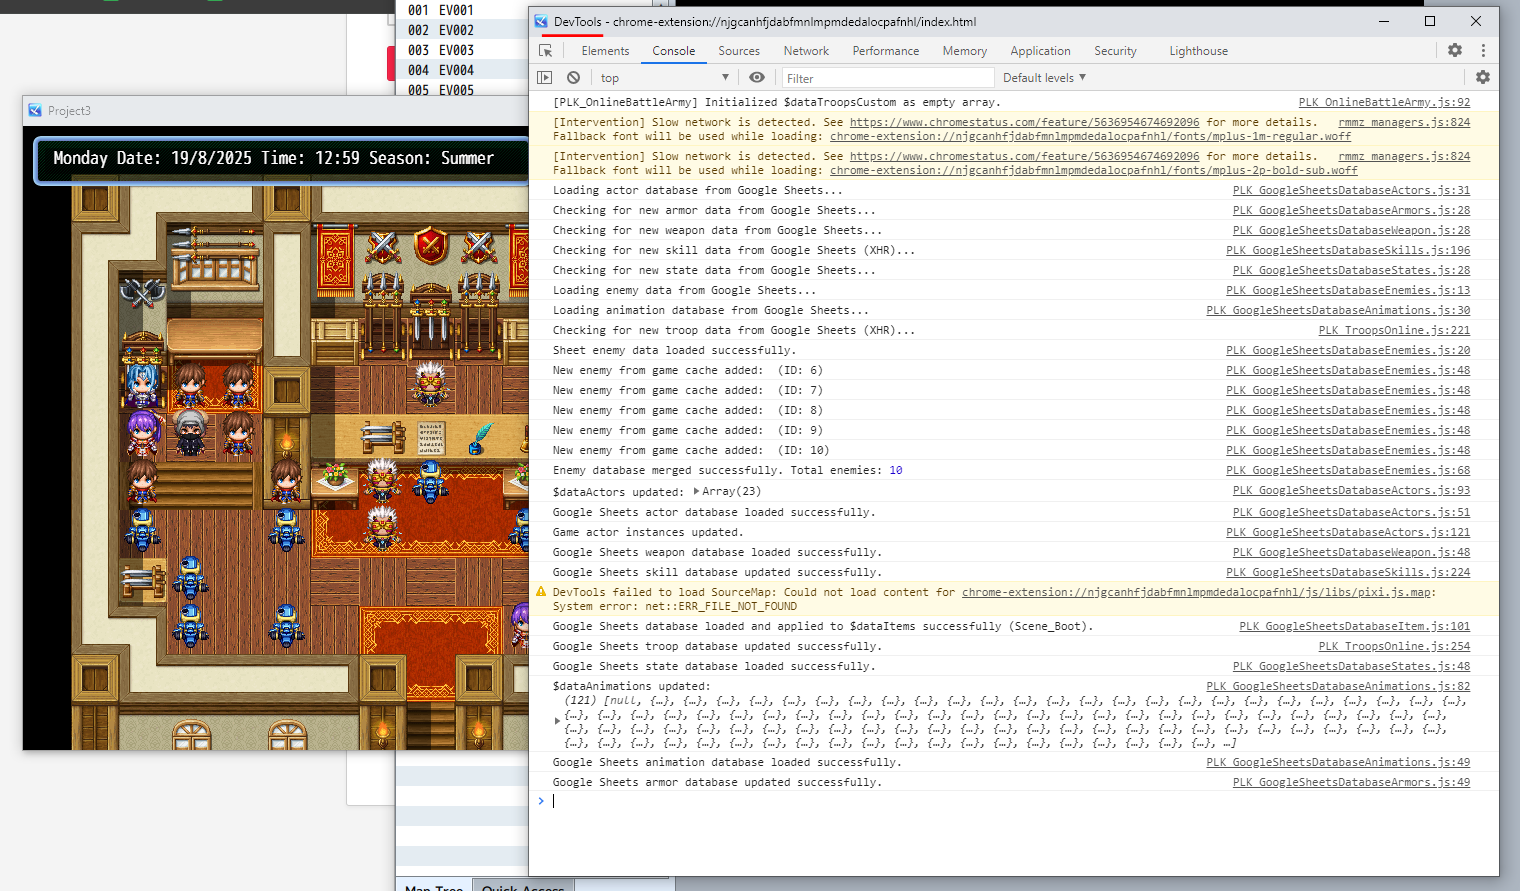Image resolution: width=1520 pixels, height=891 pixels.
Task: Open PLK_GoogleSheetsDatabaseArmors.js:28 link
Action: (x=1351, y=210)
